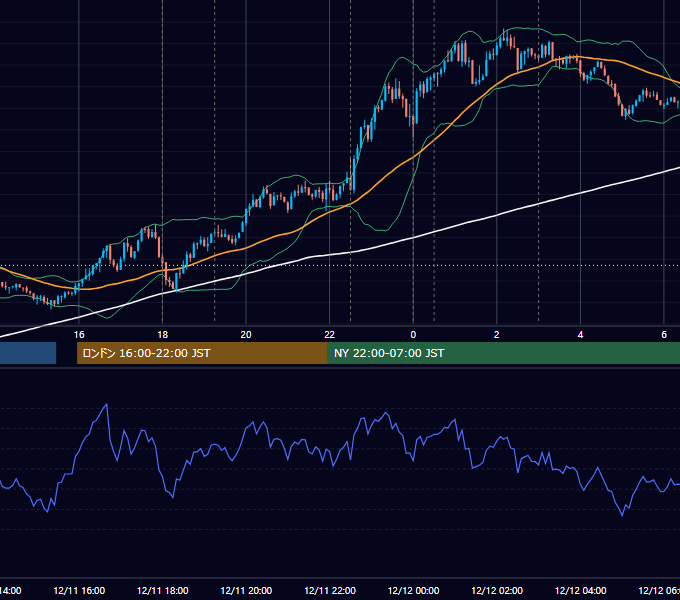Click the 12/11 18:00 date label
This screenshot has height=600, width=680.
[163, 590]
